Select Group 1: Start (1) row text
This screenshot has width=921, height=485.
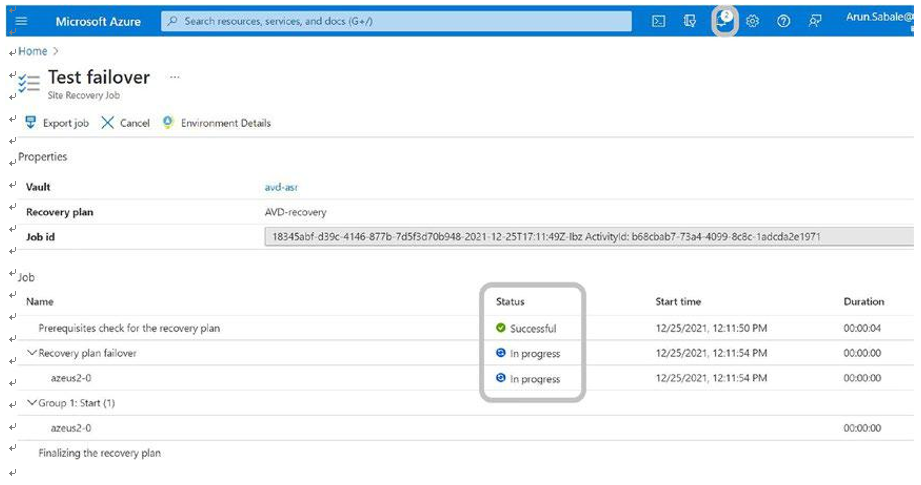click(x=77, y=403)
